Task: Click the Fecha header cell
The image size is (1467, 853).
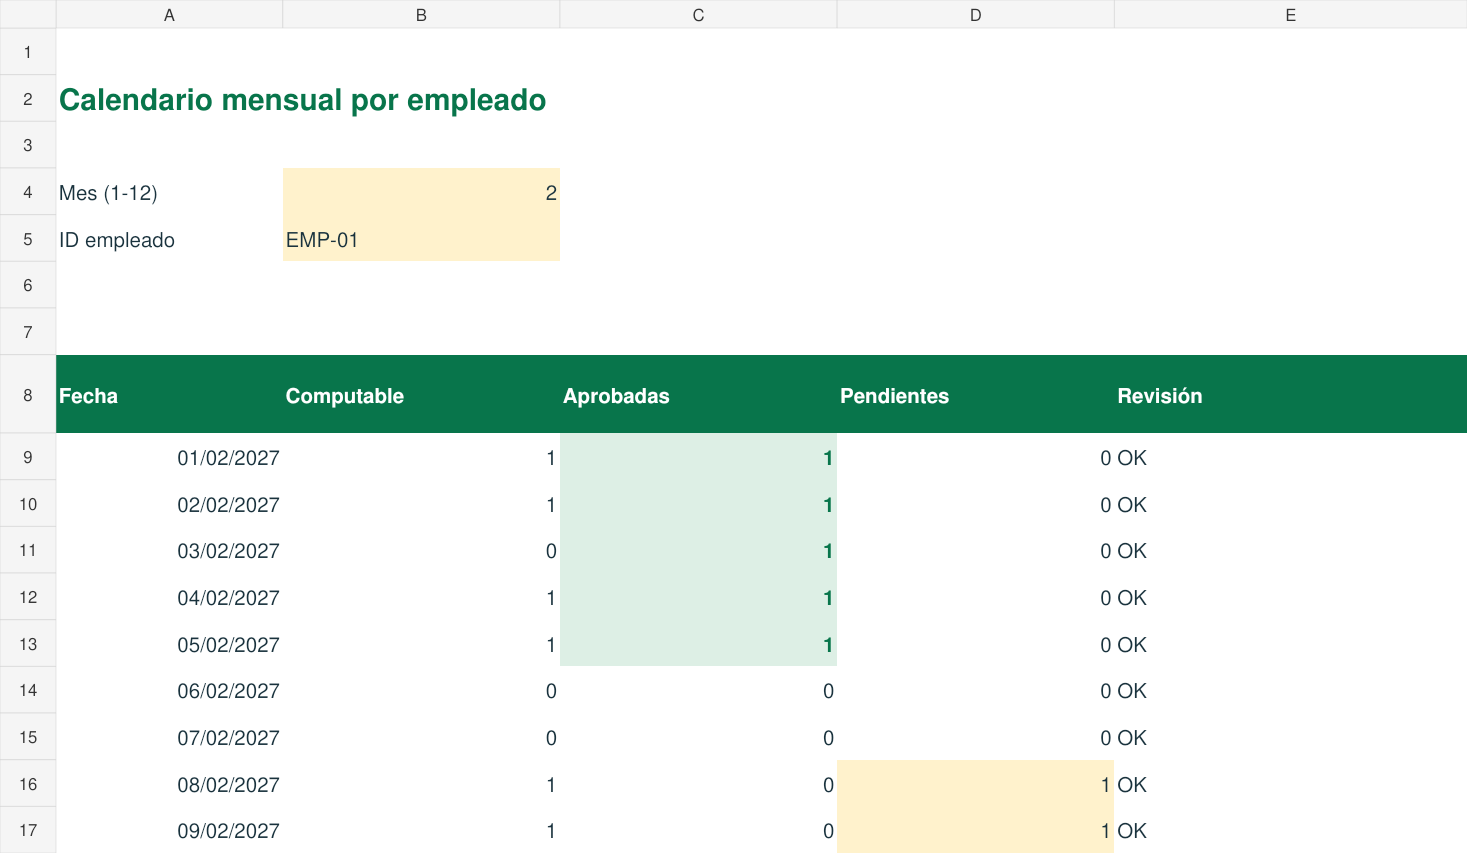Action: pyautogui.click(x=169, y=395)
